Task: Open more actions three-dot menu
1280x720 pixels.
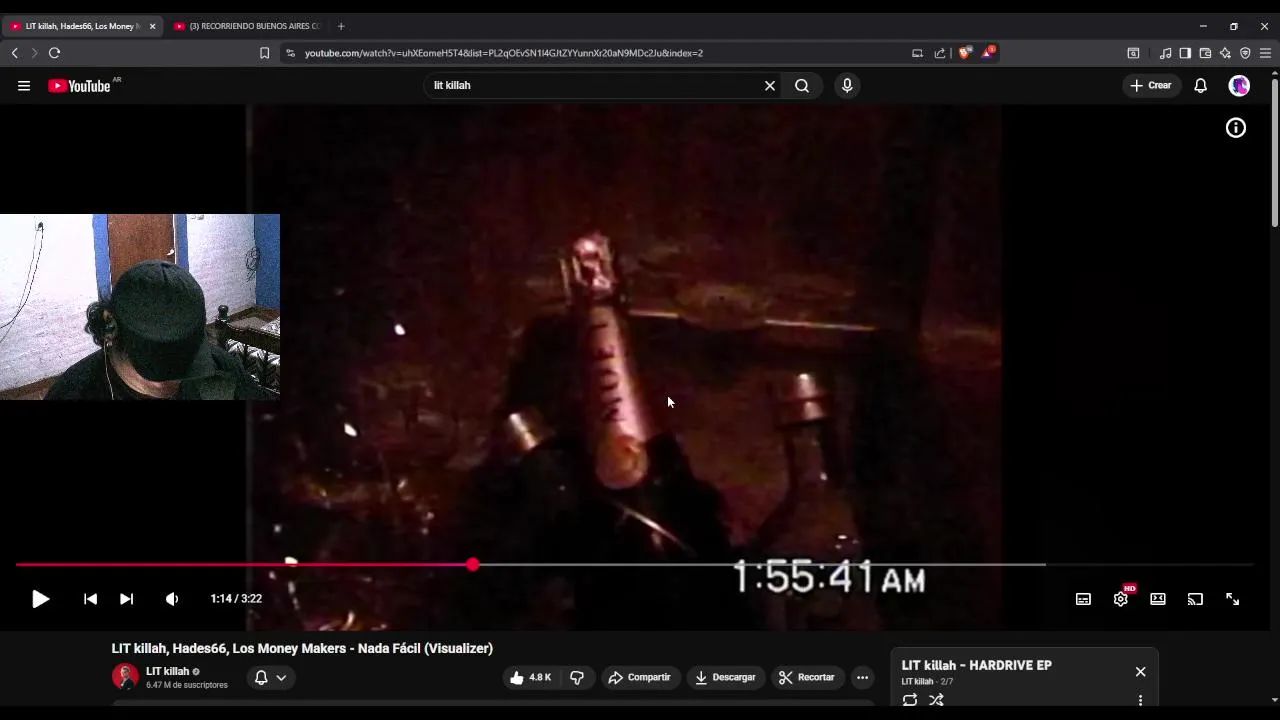Action: [862, 677]
